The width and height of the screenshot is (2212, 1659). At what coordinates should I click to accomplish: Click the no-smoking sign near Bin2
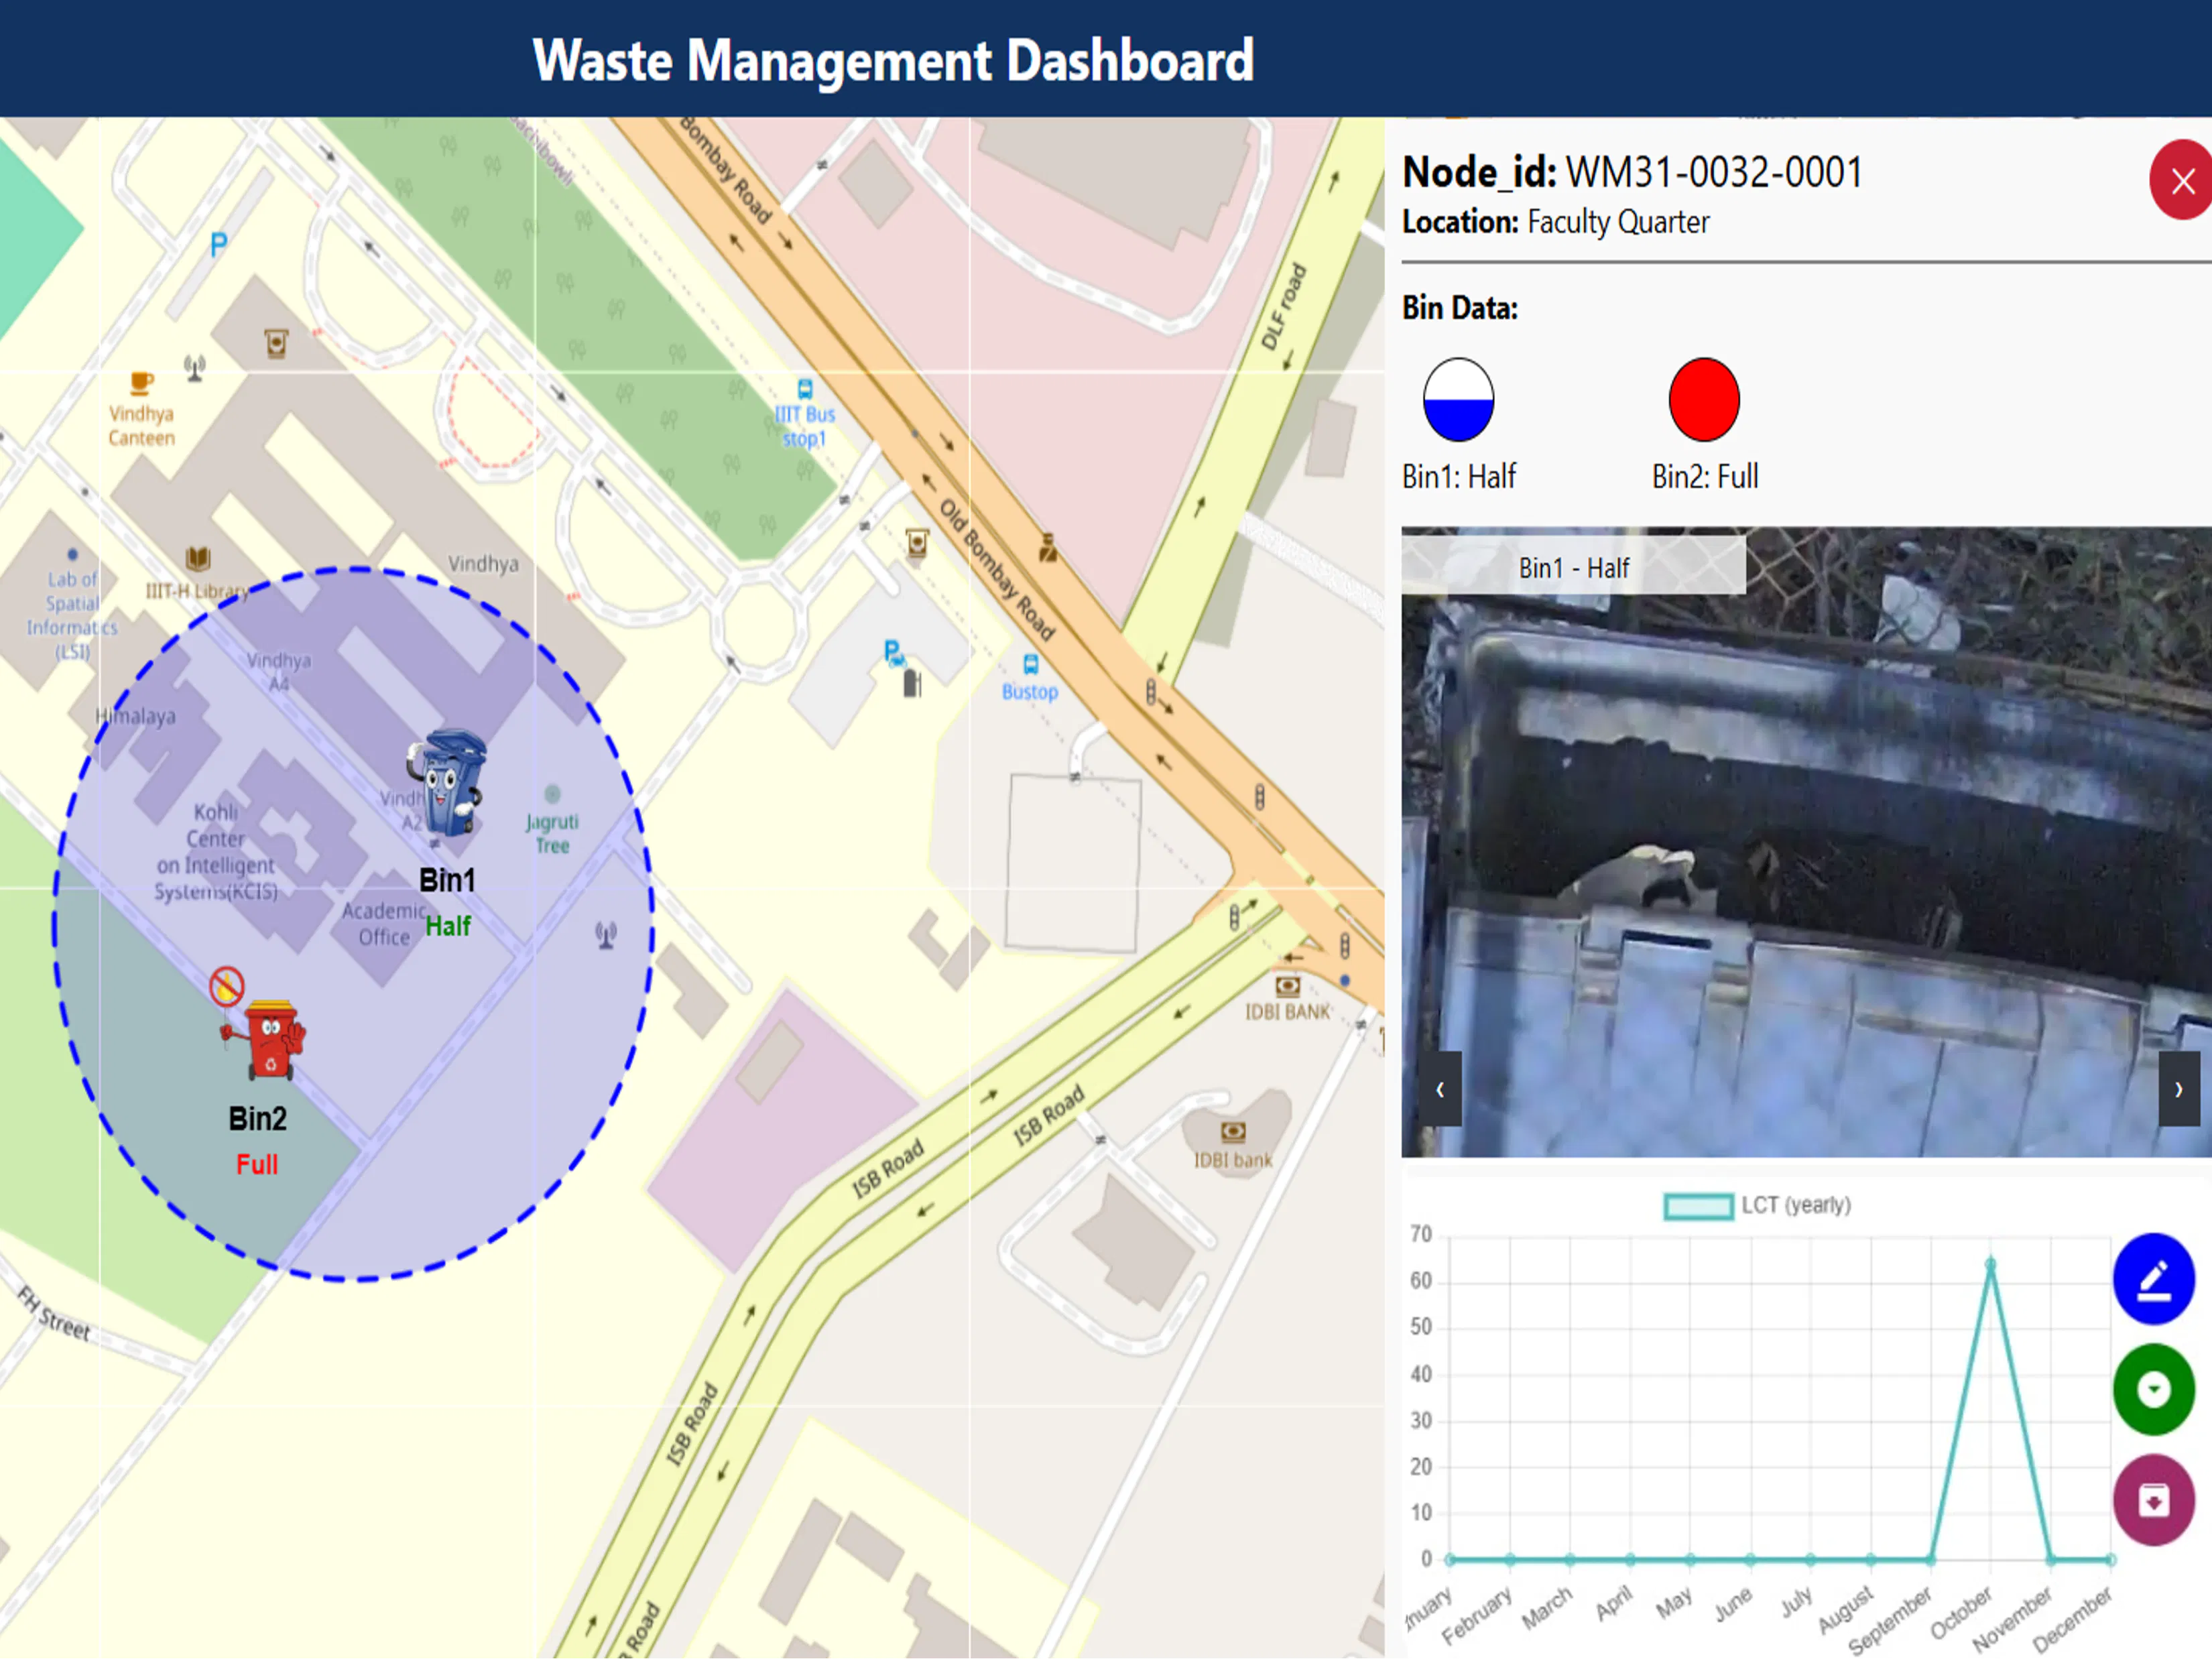pos(227,986)
